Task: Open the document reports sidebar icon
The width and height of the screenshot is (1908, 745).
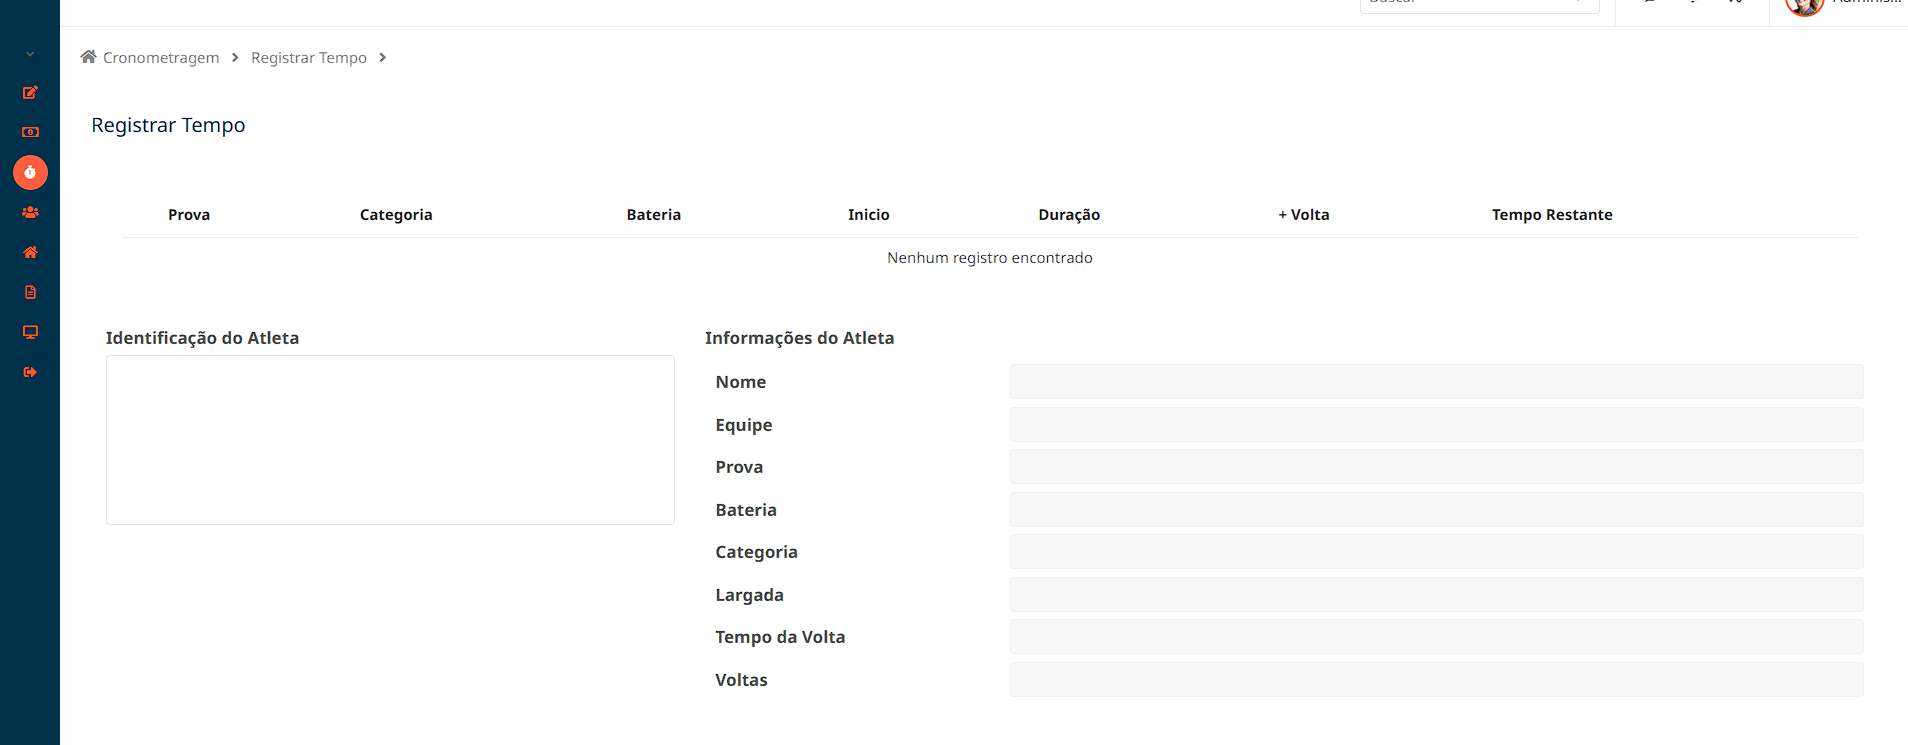Action: (30, 292)
